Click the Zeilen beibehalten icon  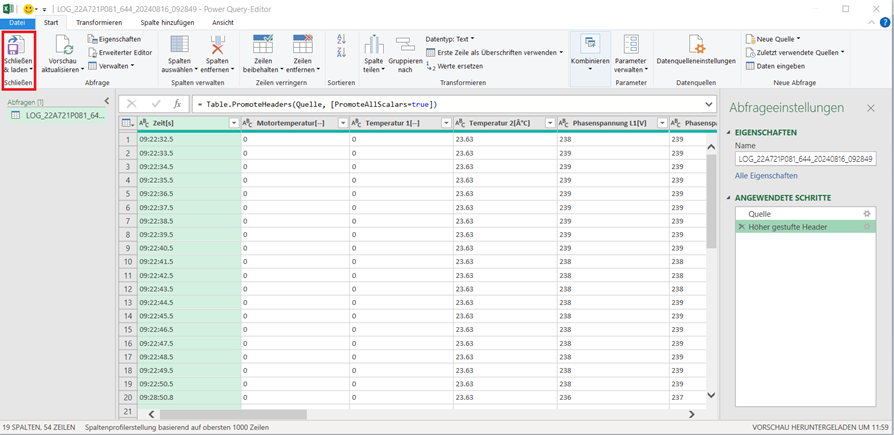point(263,45)
